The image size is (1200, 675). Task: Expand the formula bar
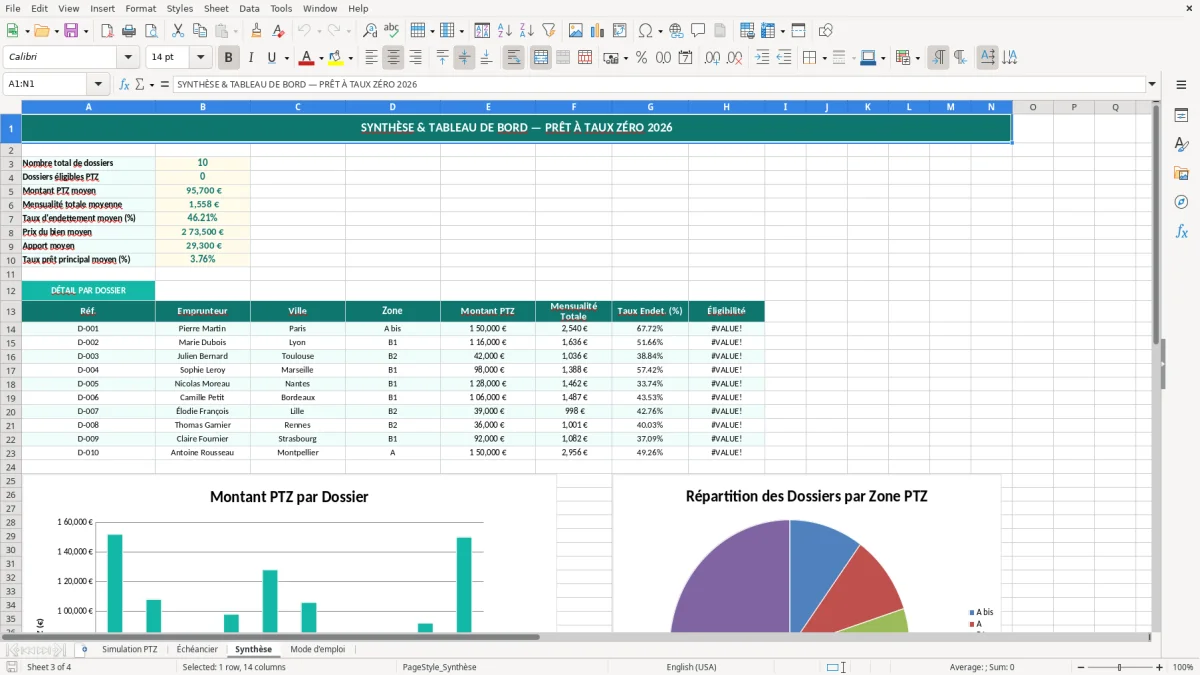point(1153,84)
